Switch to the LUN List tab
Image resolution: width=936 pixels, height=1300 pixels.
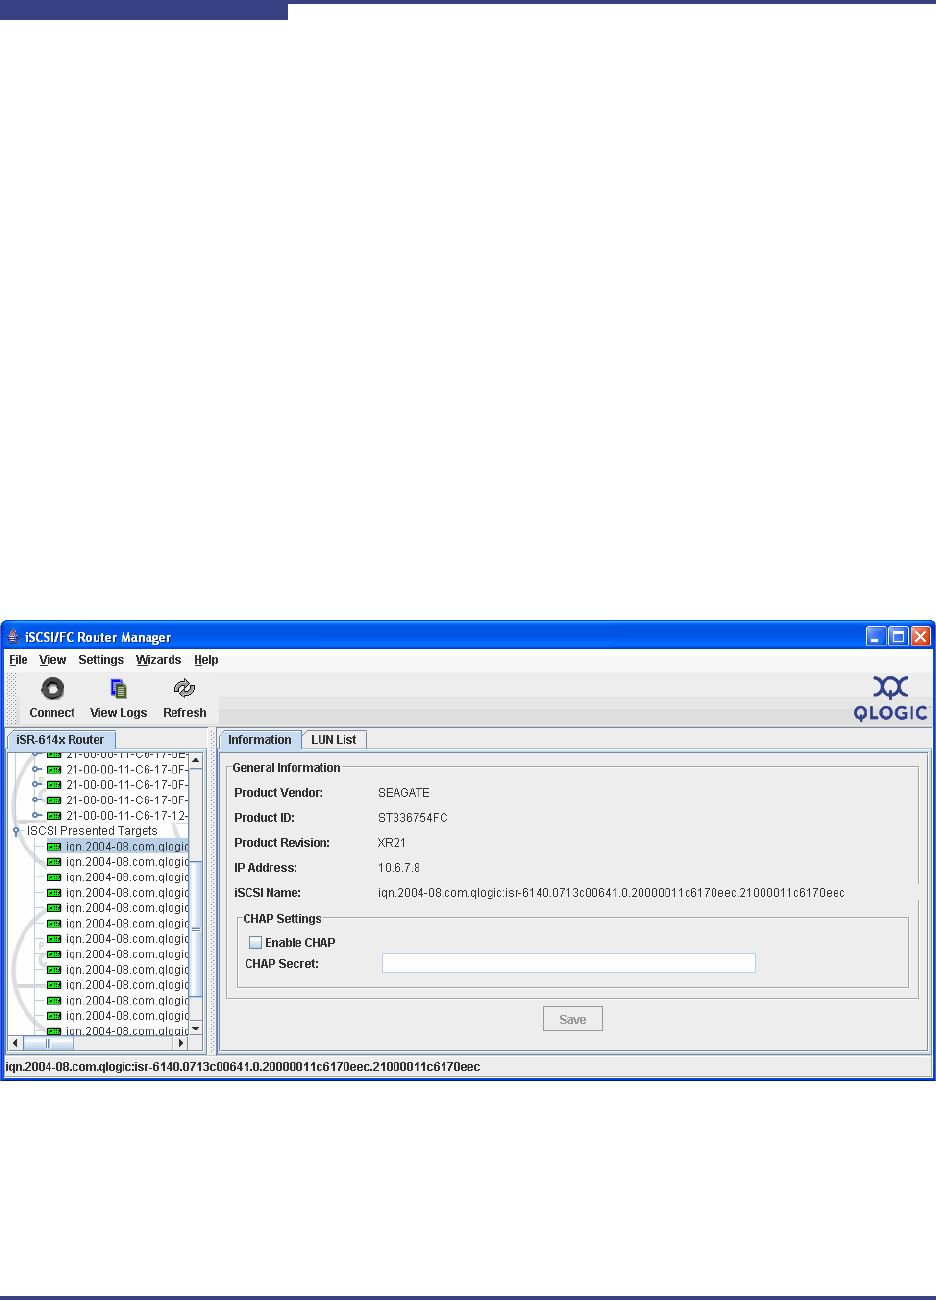(334, 740)
